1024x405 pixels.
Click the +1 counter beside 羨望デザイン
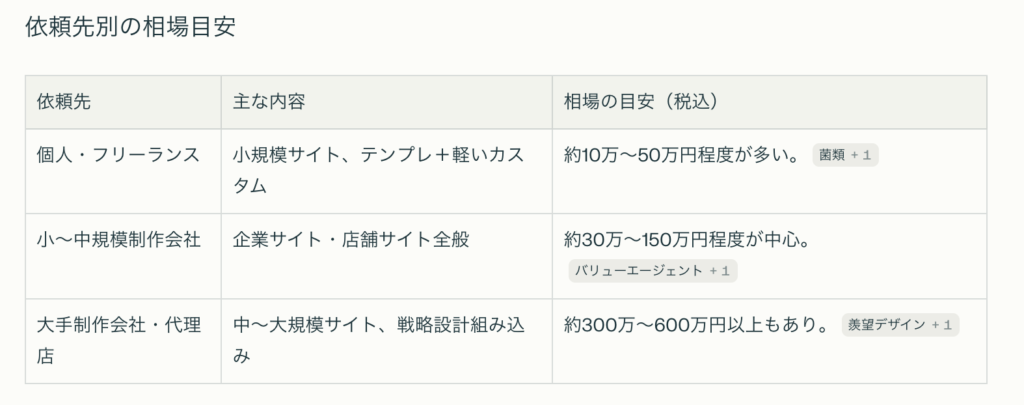(942, 325)
